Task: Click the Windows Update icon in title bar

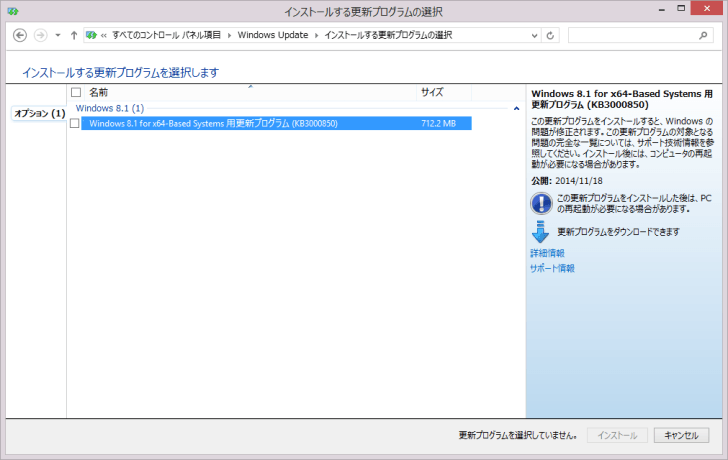Action: [x=12, y=11]
